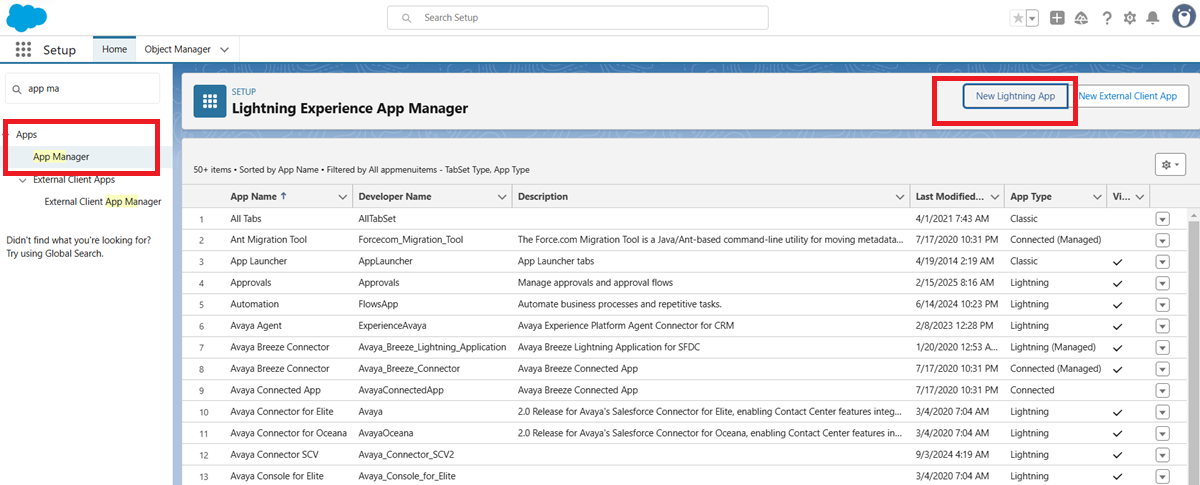
Task: Click the Automation row visible checkmark
Action: pos(1118,304)
